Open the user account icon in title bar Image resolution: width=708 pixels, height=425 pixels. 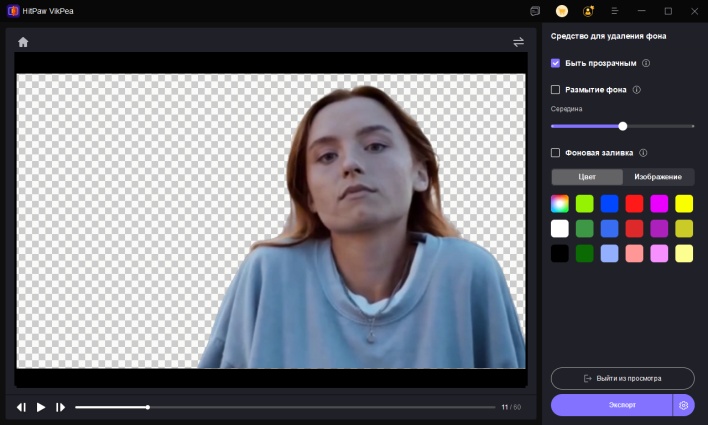(x=588, y=11)
